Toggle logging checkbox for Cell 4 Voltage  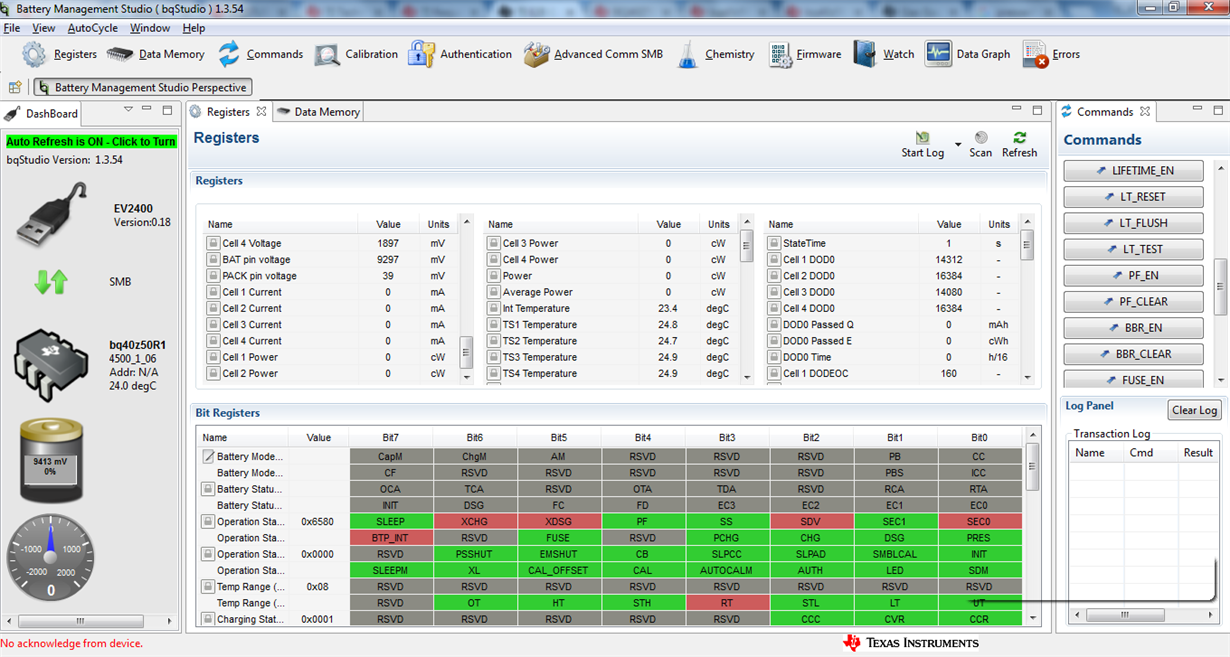pos(213,243)
